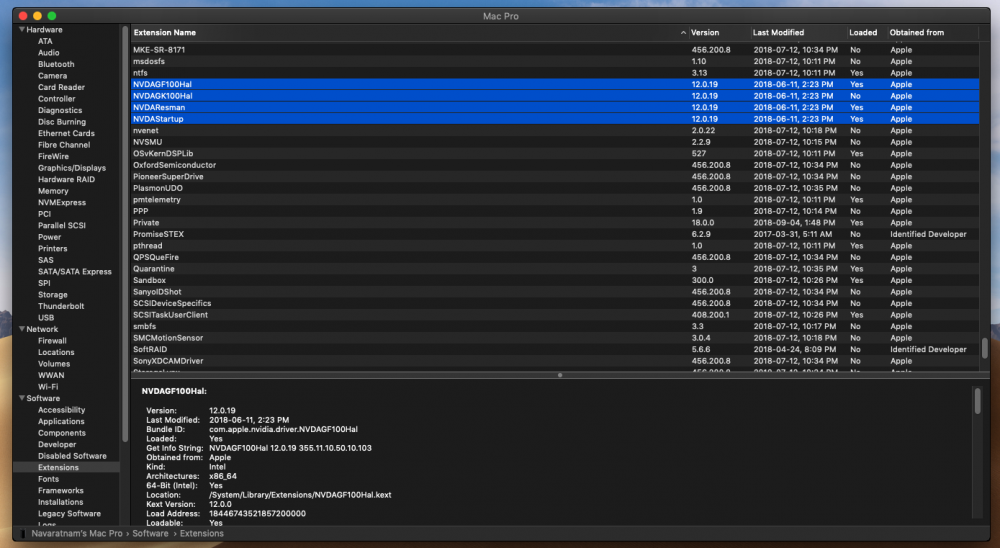Click Navaratnam's Mac Pro in path bar
The height and width of the screenshot is (548, 1000).
pos(77,533)
